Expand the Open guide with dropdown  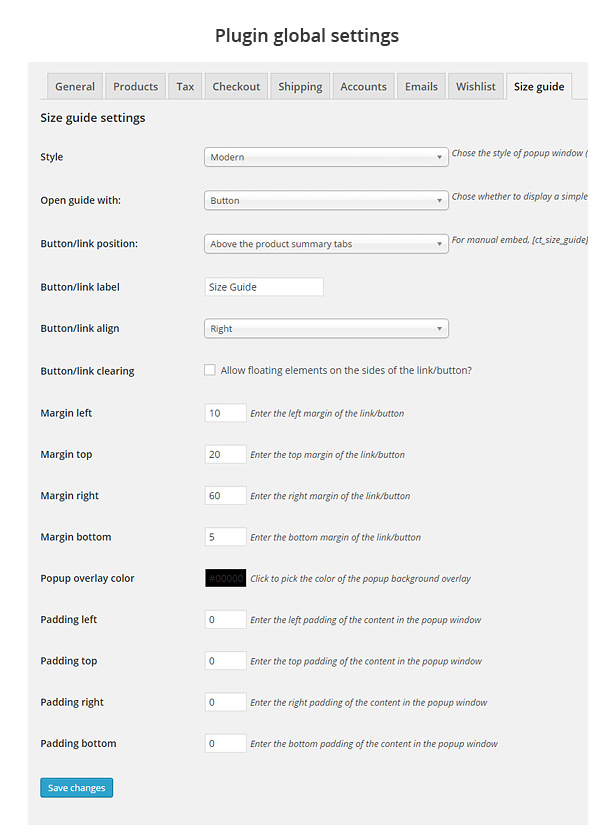click(x=326, y=201)
